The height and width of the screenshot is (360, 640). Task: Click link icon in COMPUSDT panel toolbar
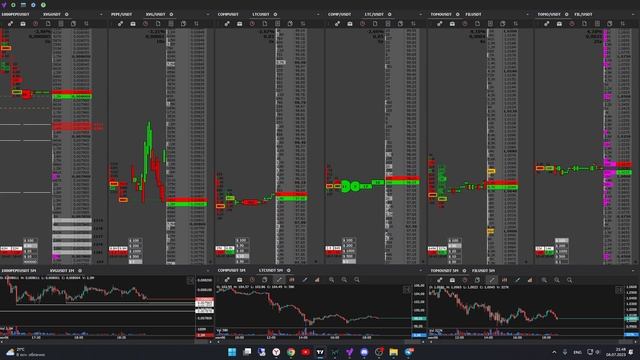pyautogui.click(x=227, y=24)
